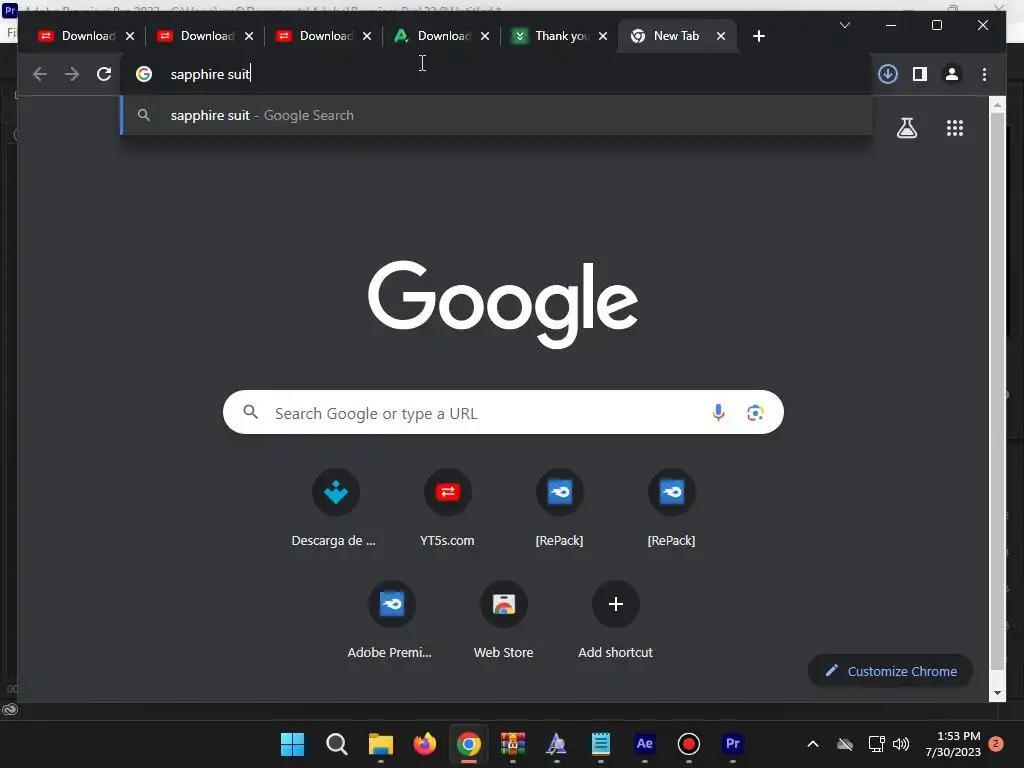This screenshot has height=768, width=1024.
Task: Open the network display tray icon
Action: [876, 744]
